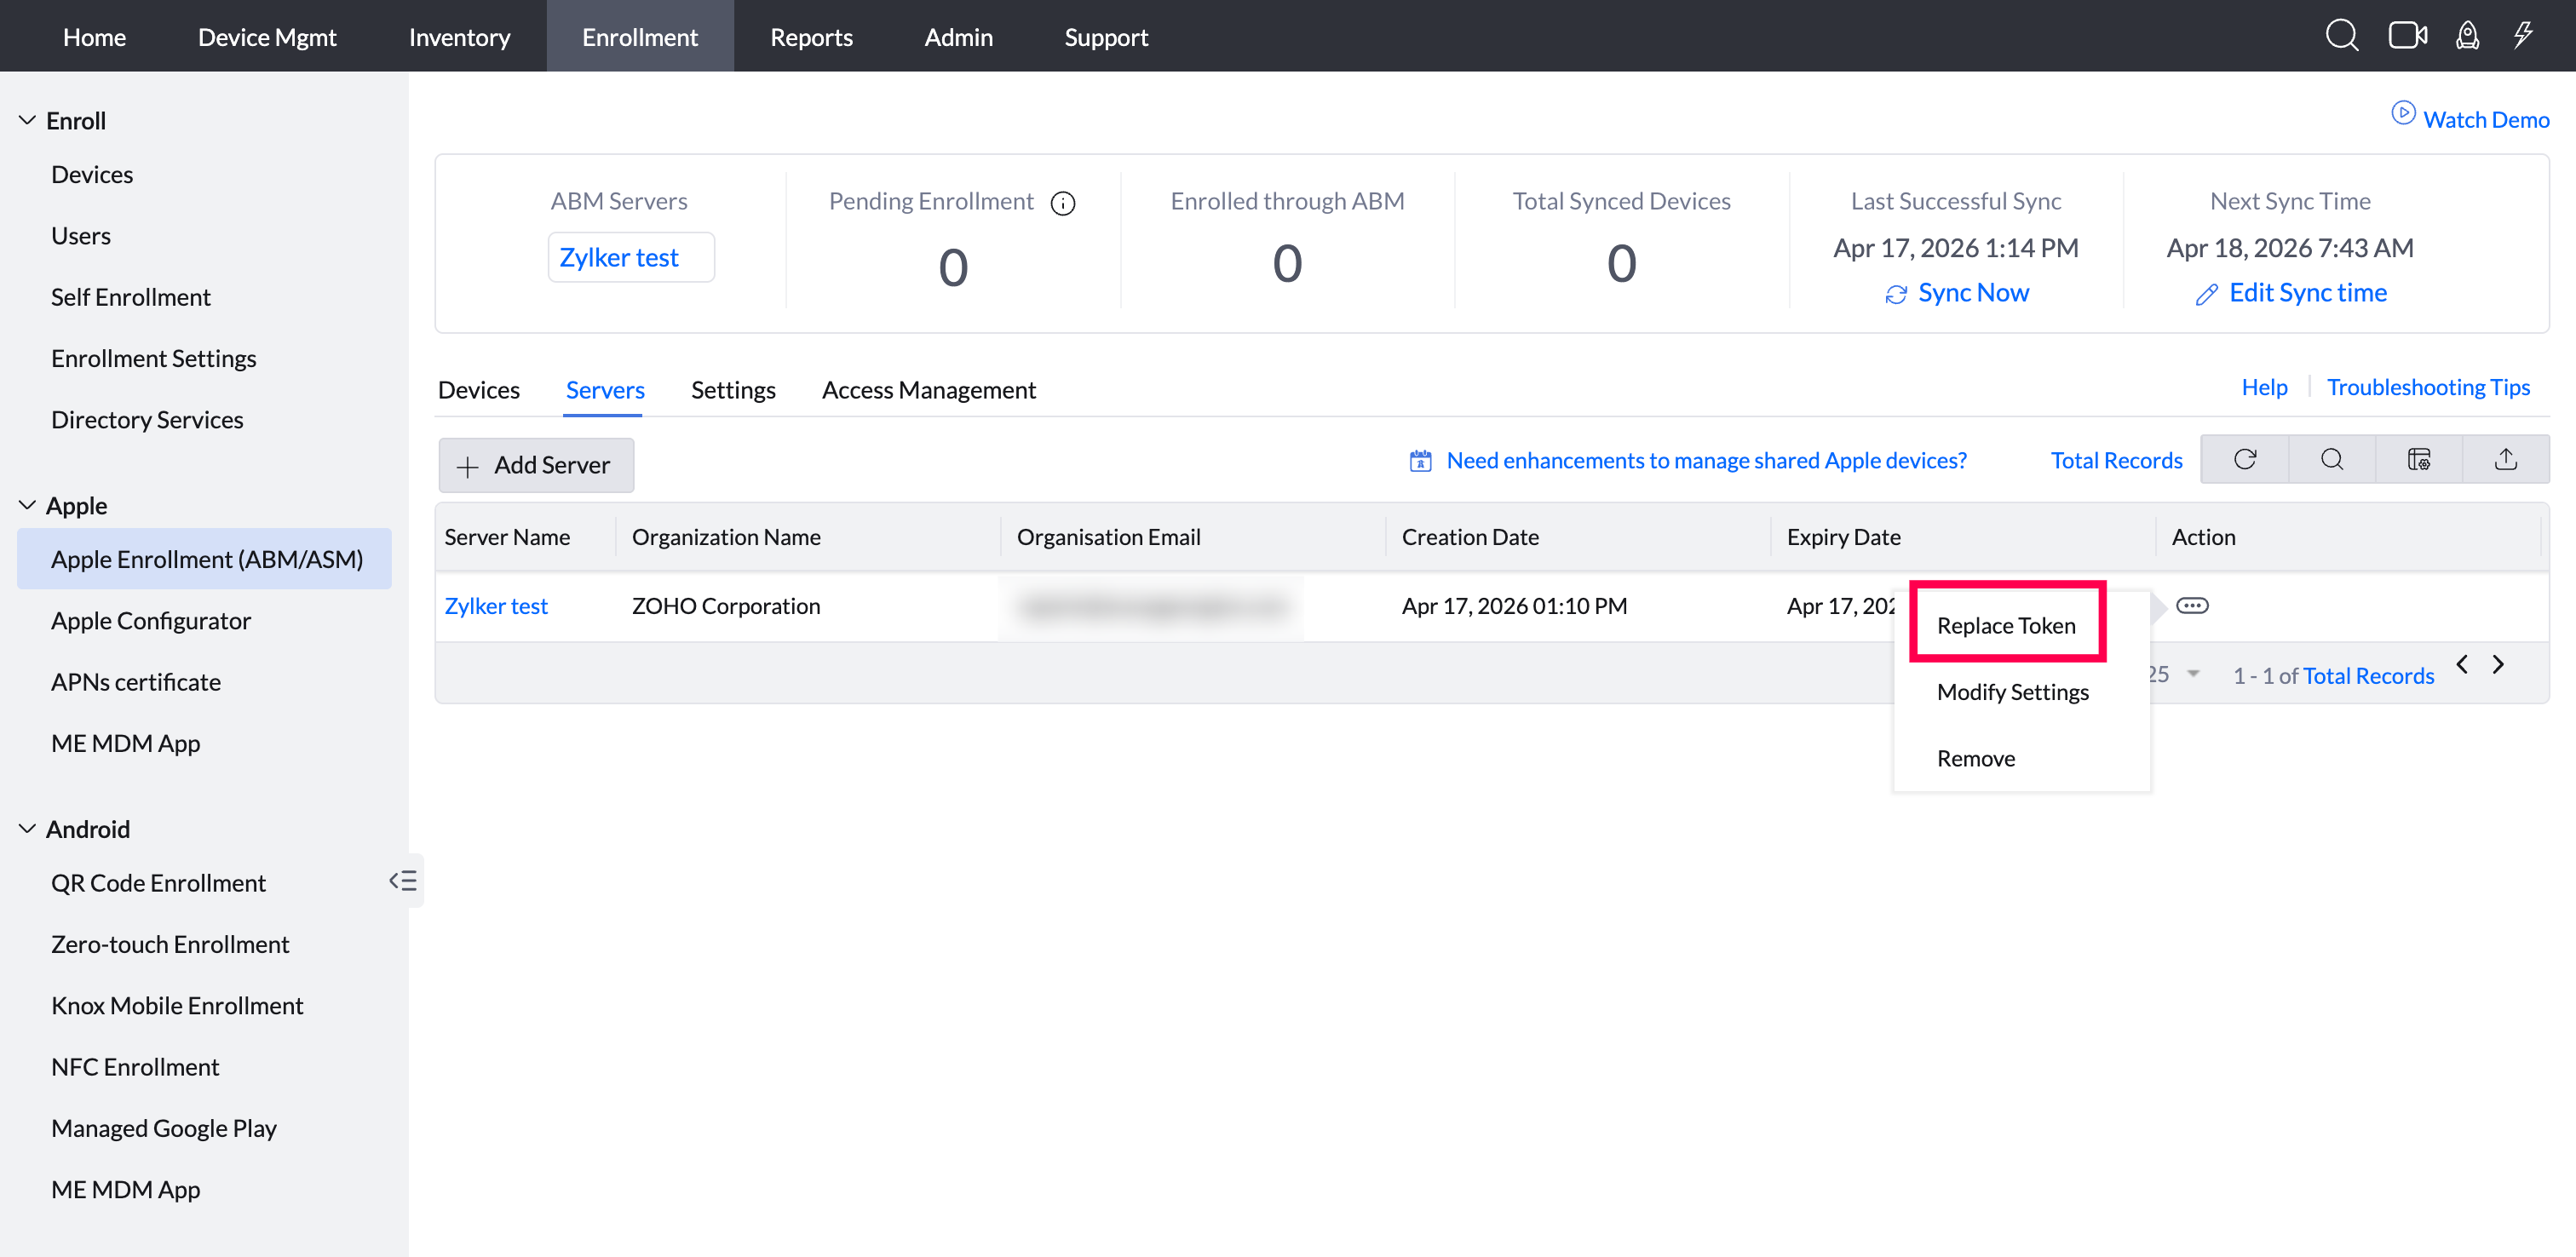Collapse the Enroll sidebar section

(27, 120)
